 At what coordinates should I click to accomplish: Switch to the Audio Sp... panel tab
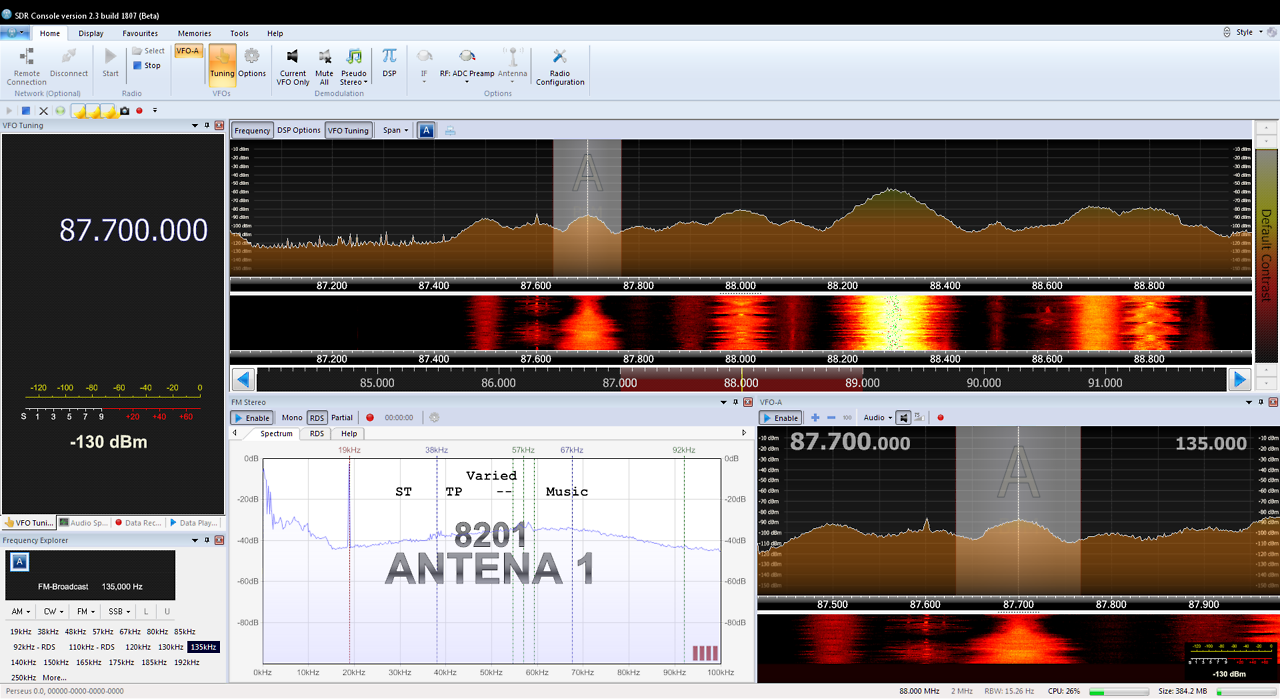(84, 522)
